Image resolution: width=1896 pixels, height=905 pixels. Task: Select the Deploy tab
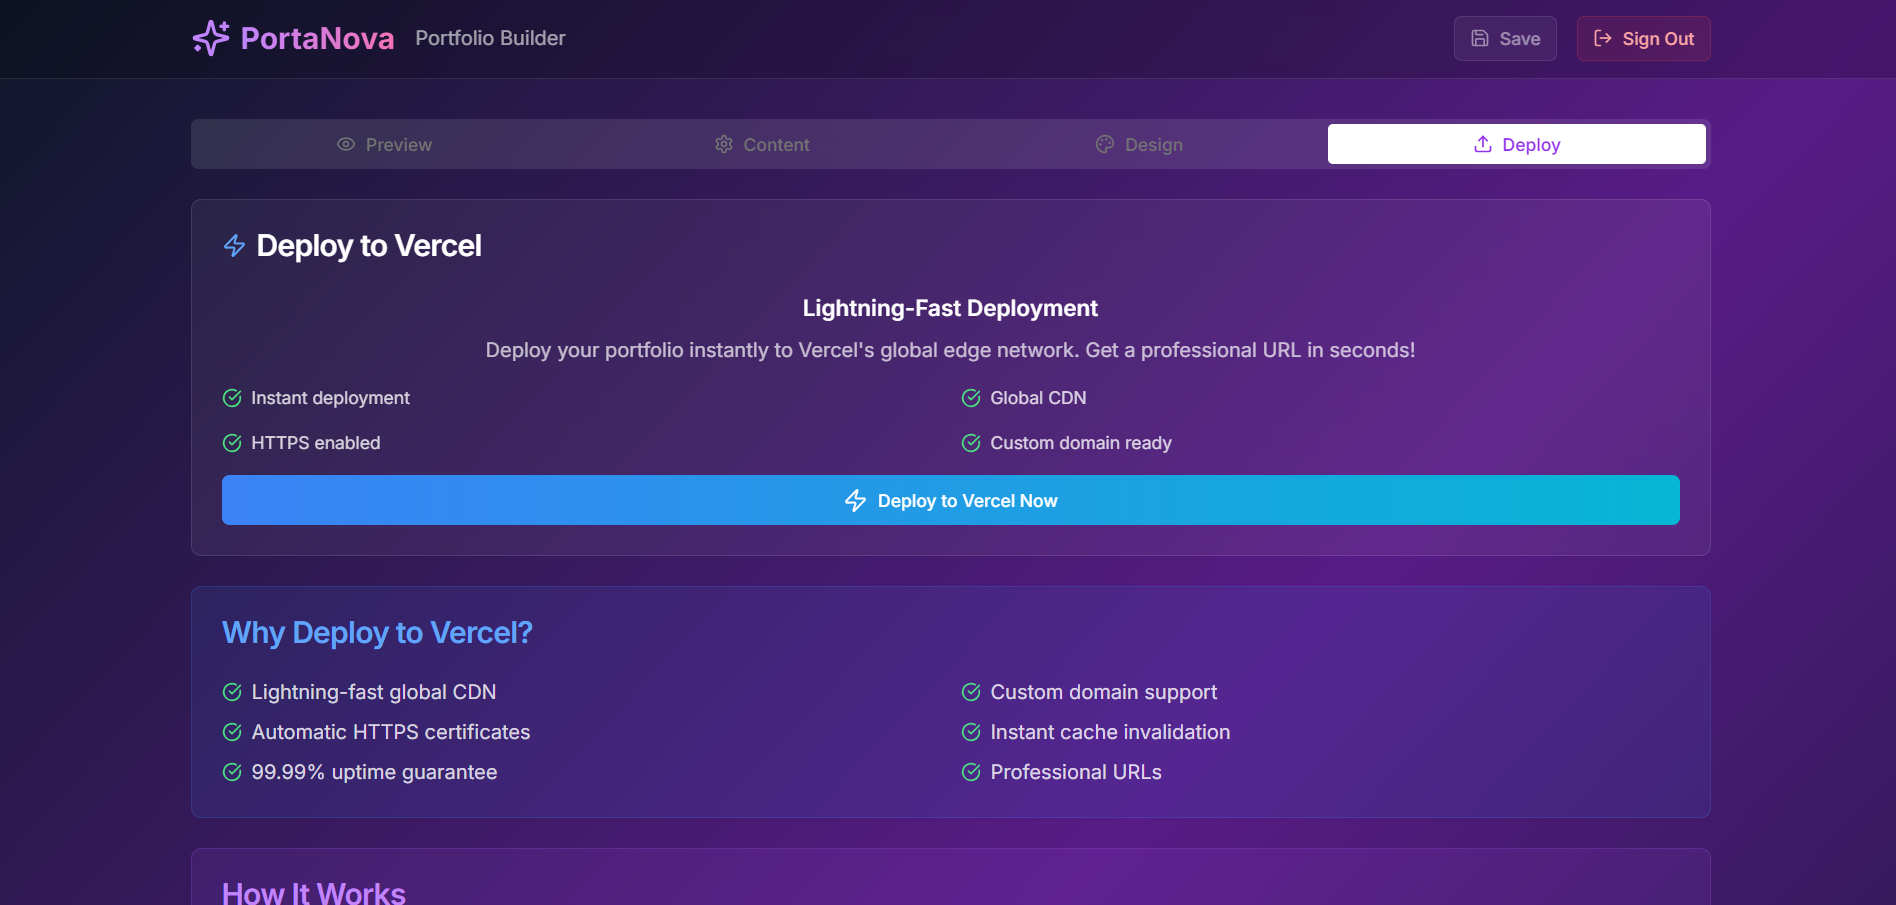click(1517, 144)
